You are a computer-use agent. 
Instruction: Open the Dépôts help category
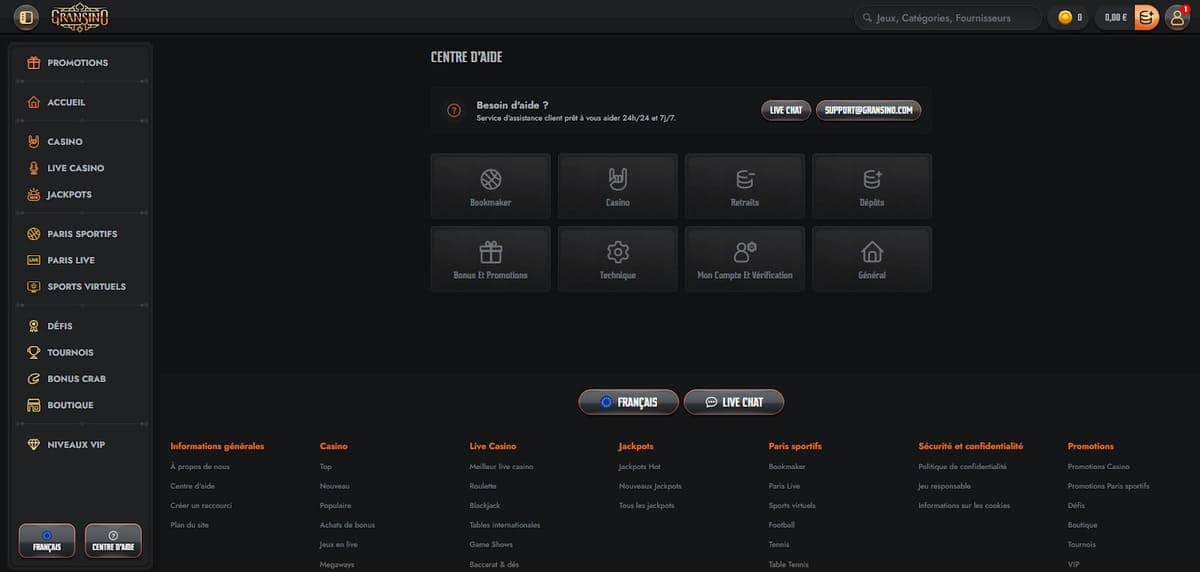(871, 186)
